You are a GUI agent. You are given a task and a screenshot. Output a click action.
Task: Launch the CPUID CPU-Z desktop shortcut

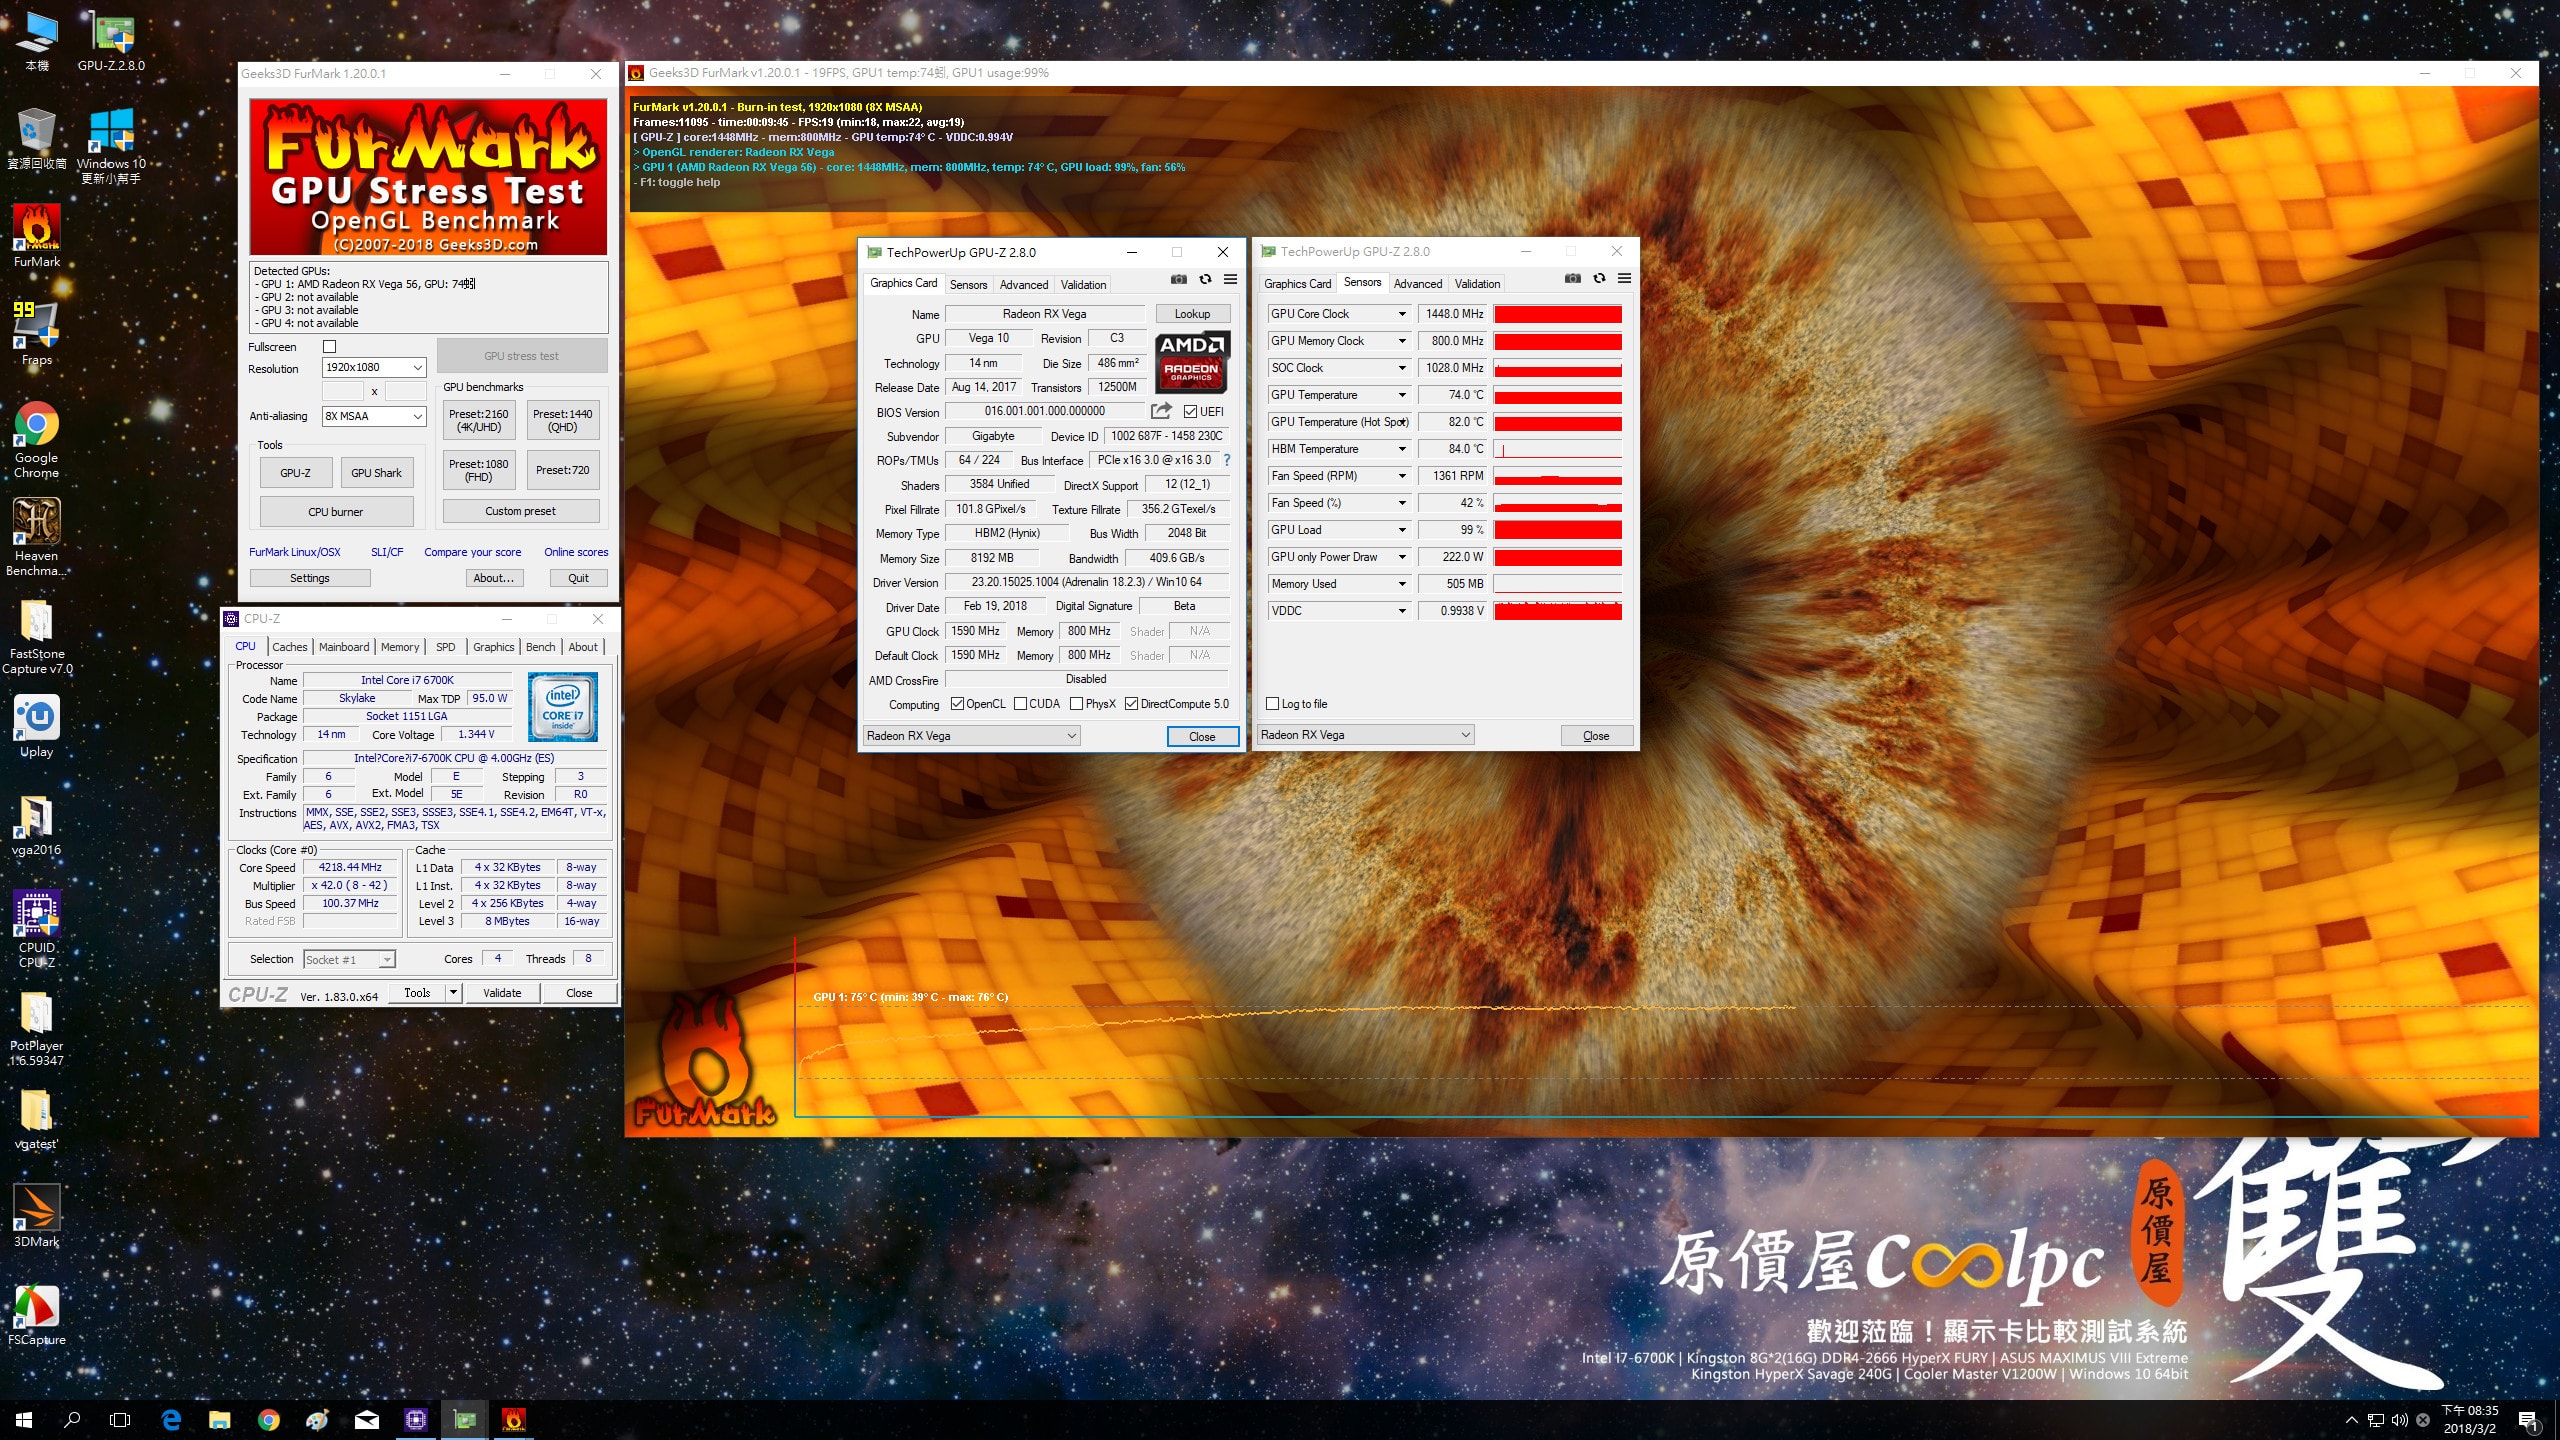click(36, 930)
